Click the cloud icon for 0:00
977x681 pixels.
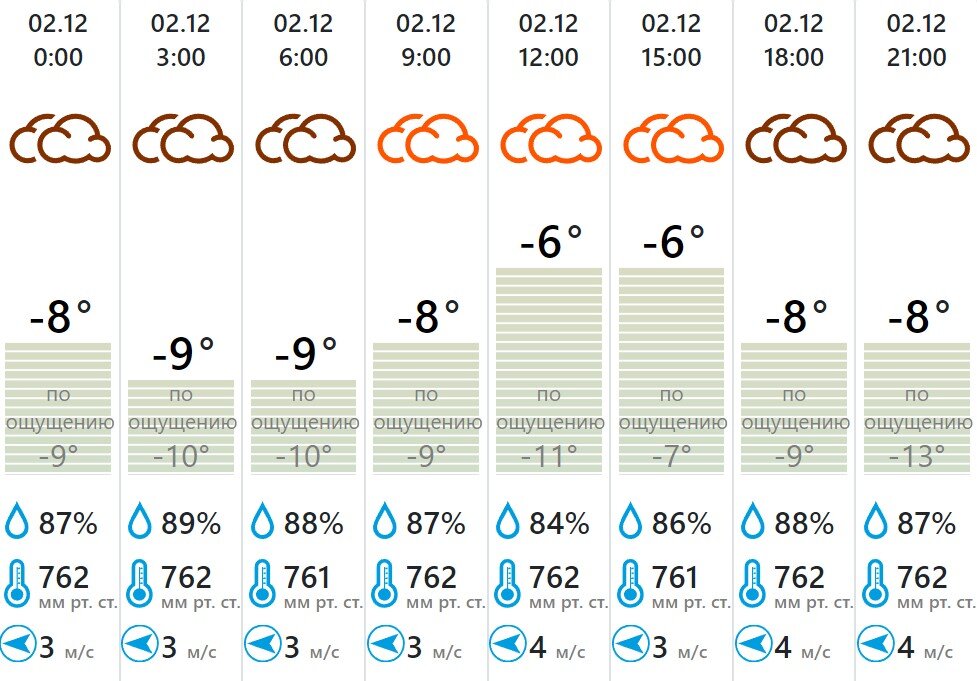[60, 138]
